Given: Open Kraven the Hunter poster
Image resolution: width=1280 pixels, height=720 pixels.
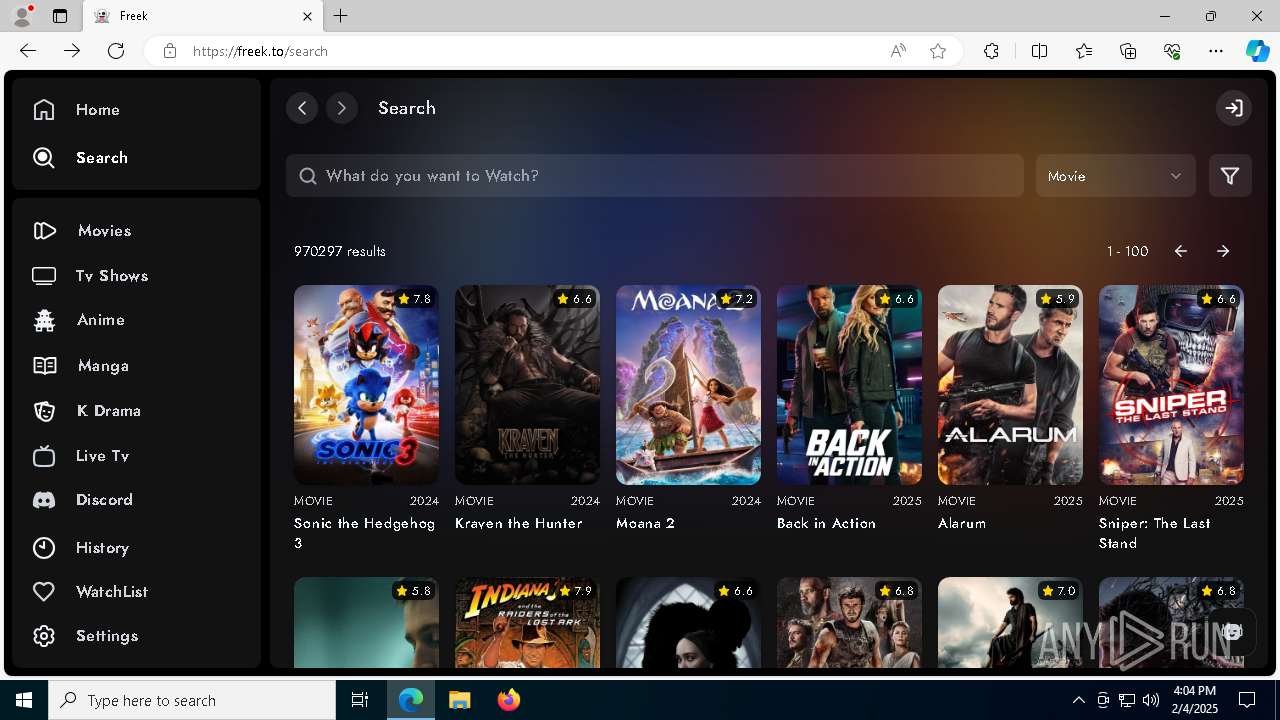Looking at the screenshot, I should tap(527, 385).
